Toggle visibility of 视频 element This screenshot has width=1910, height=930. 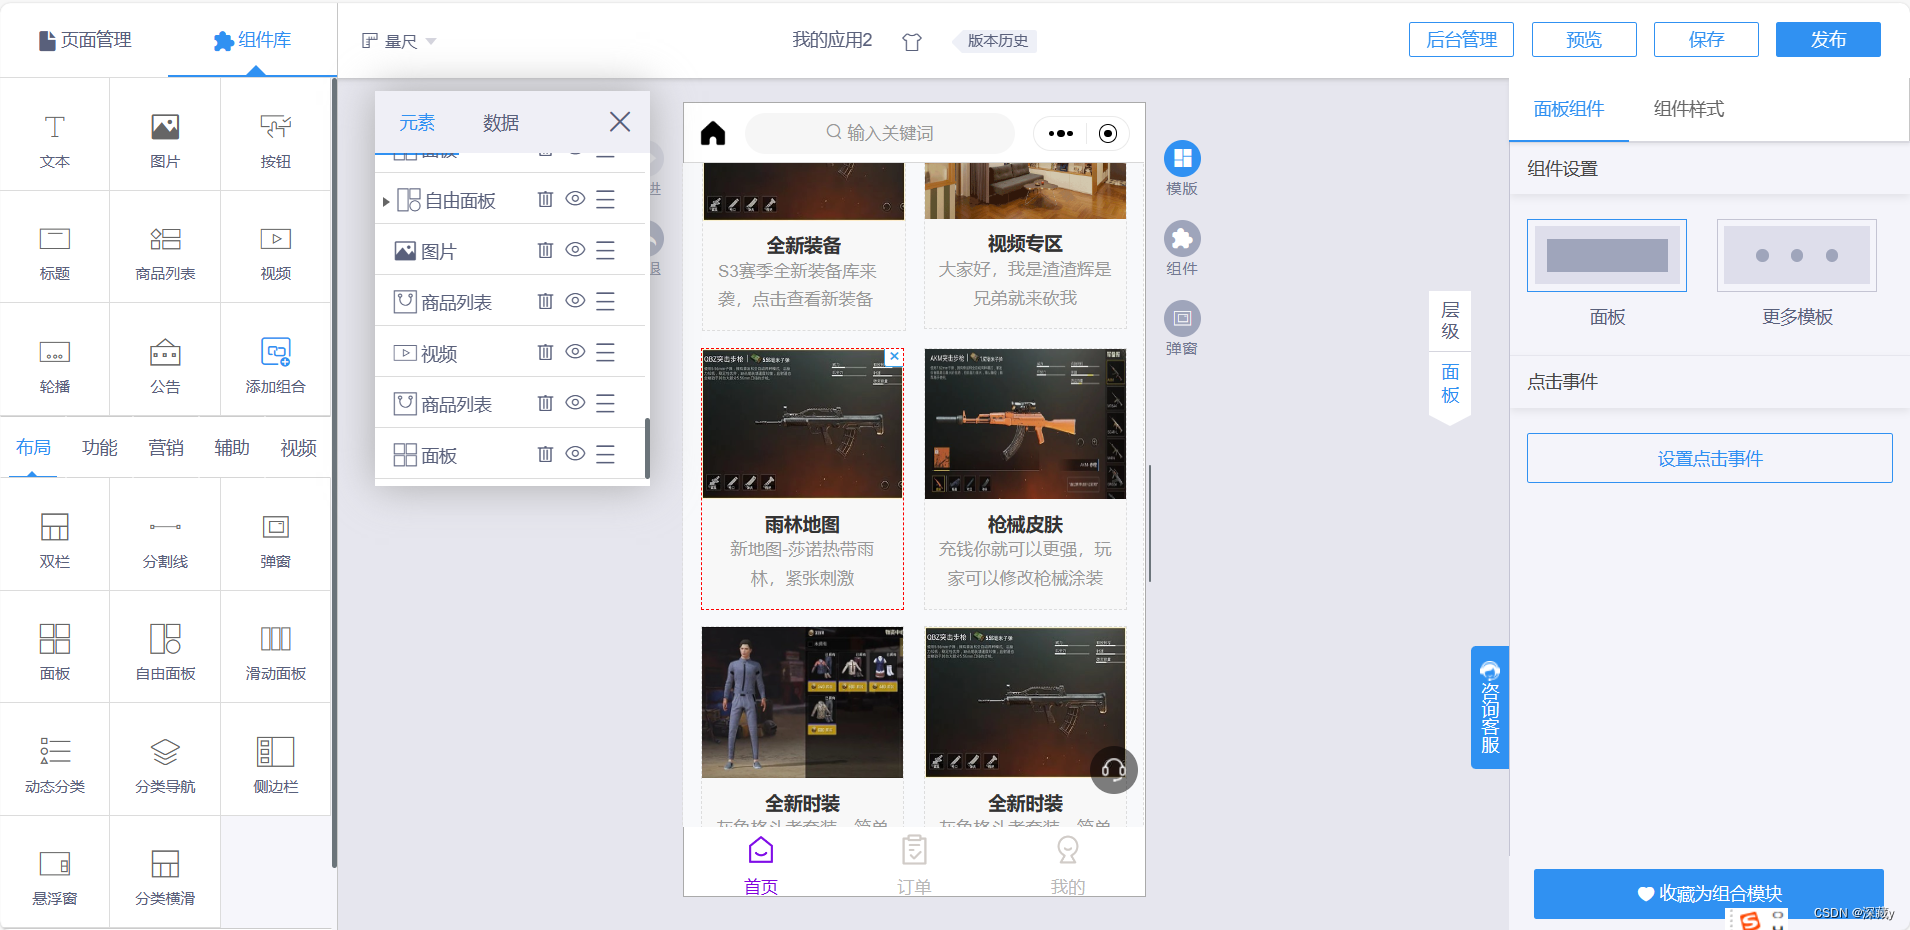point(575,352)
